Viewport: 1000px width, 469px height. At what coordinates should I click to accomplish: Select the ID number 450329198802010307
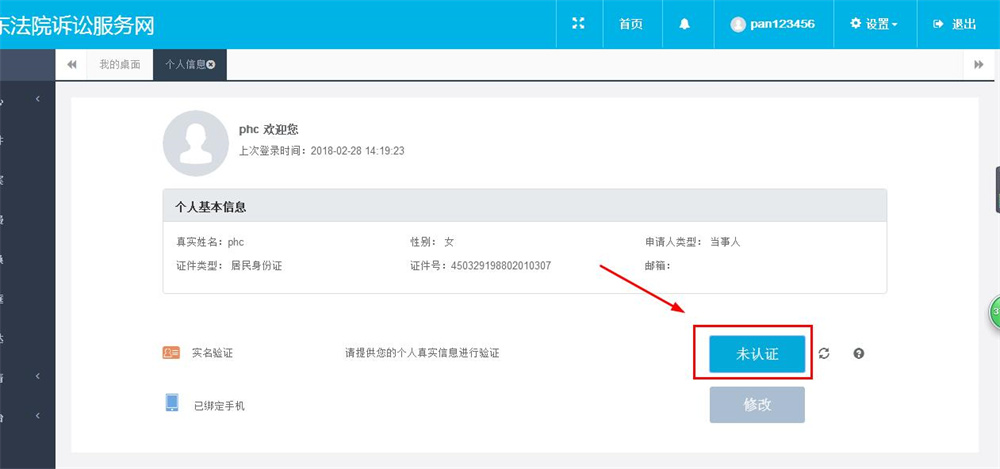(x=501, y=265)
